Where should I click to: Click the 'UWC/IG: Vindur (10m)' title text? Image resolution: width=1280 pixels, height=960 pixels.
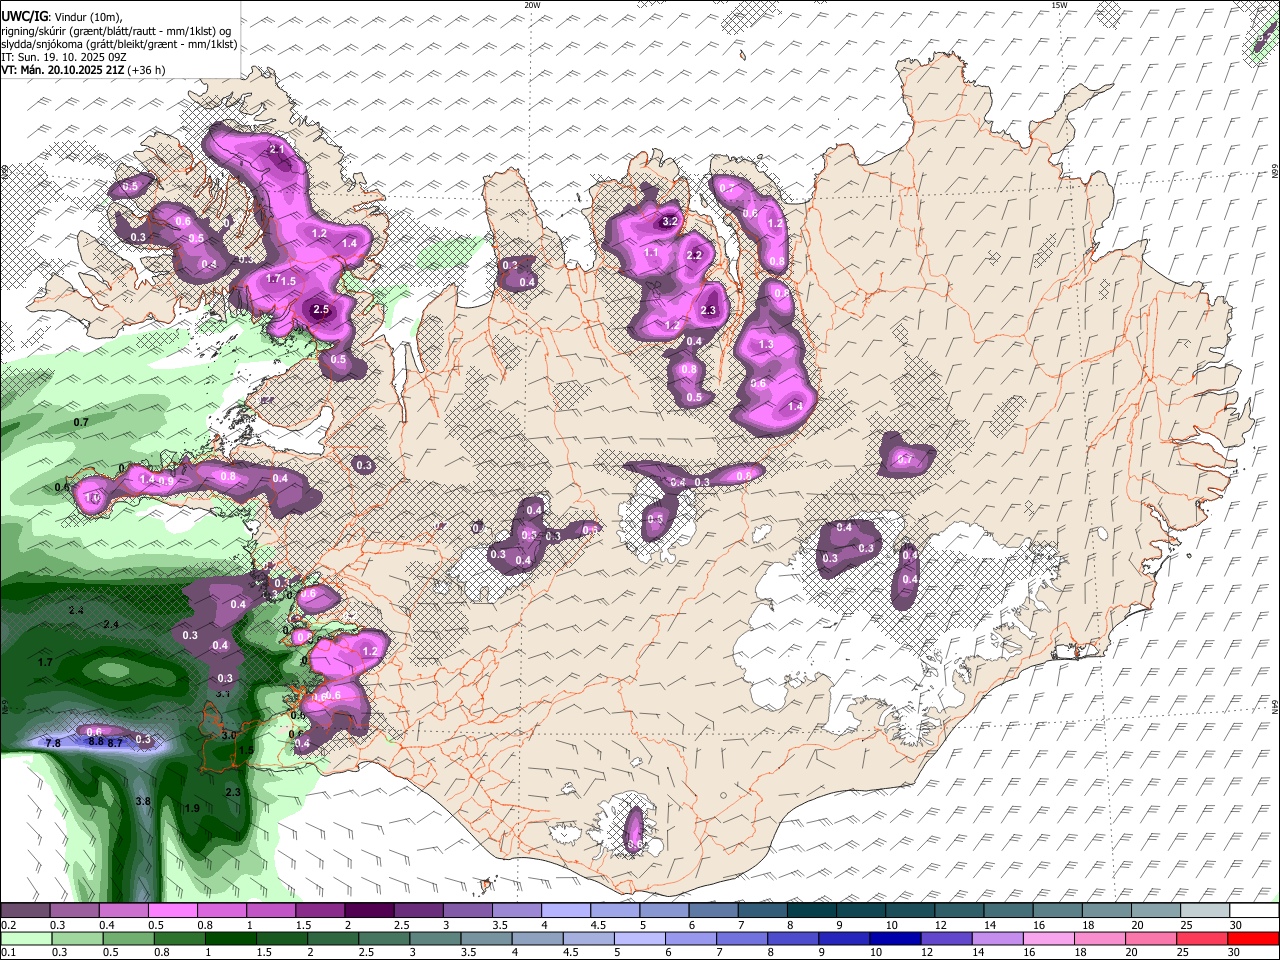[62, 17]
